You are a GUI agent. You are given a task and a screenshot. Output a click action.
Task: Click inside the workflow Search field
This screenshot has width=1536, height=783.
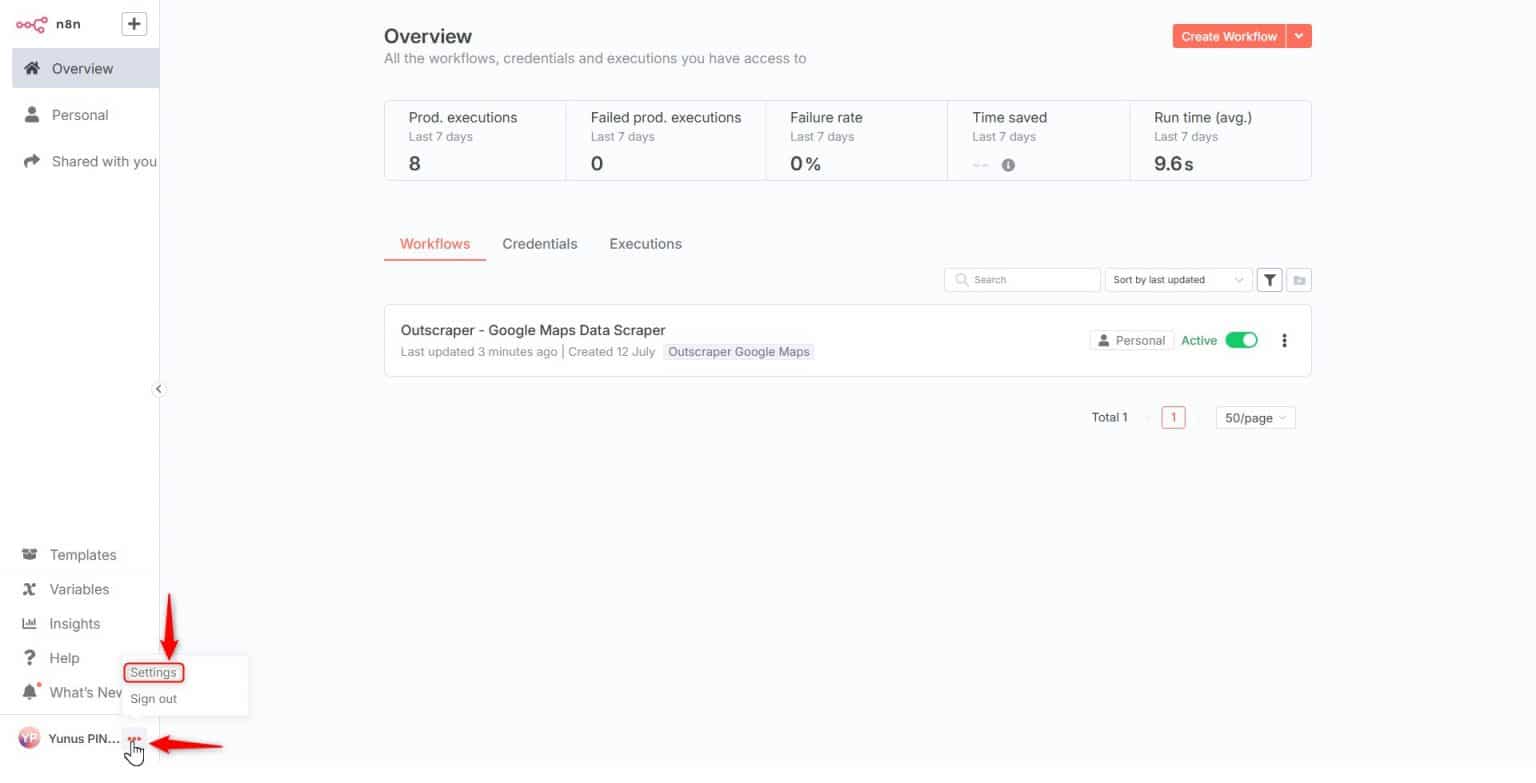[x=1022, y=279]
